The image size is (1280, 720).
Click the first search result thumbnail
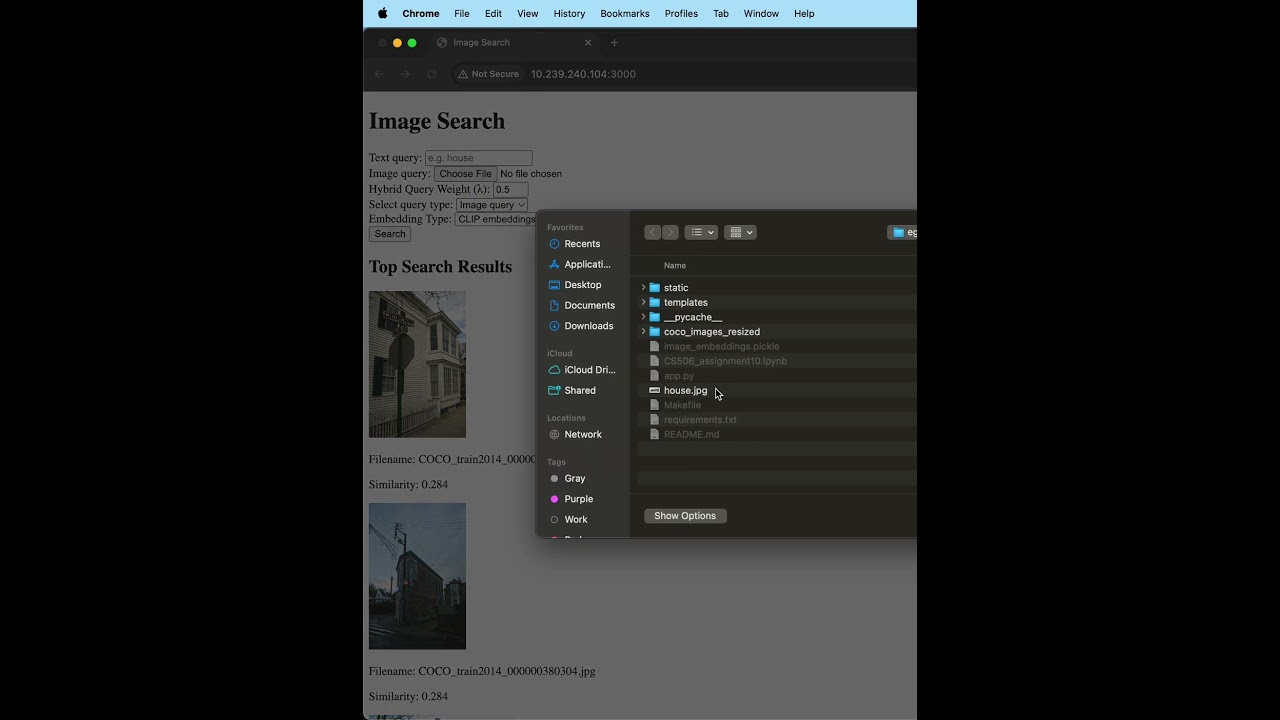coord(417,364)
